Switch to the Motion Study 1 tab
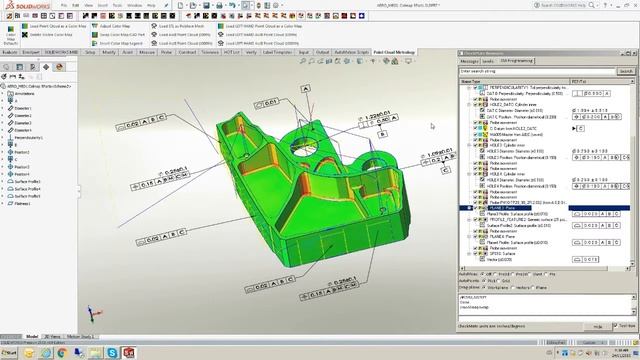 [80, 337]
